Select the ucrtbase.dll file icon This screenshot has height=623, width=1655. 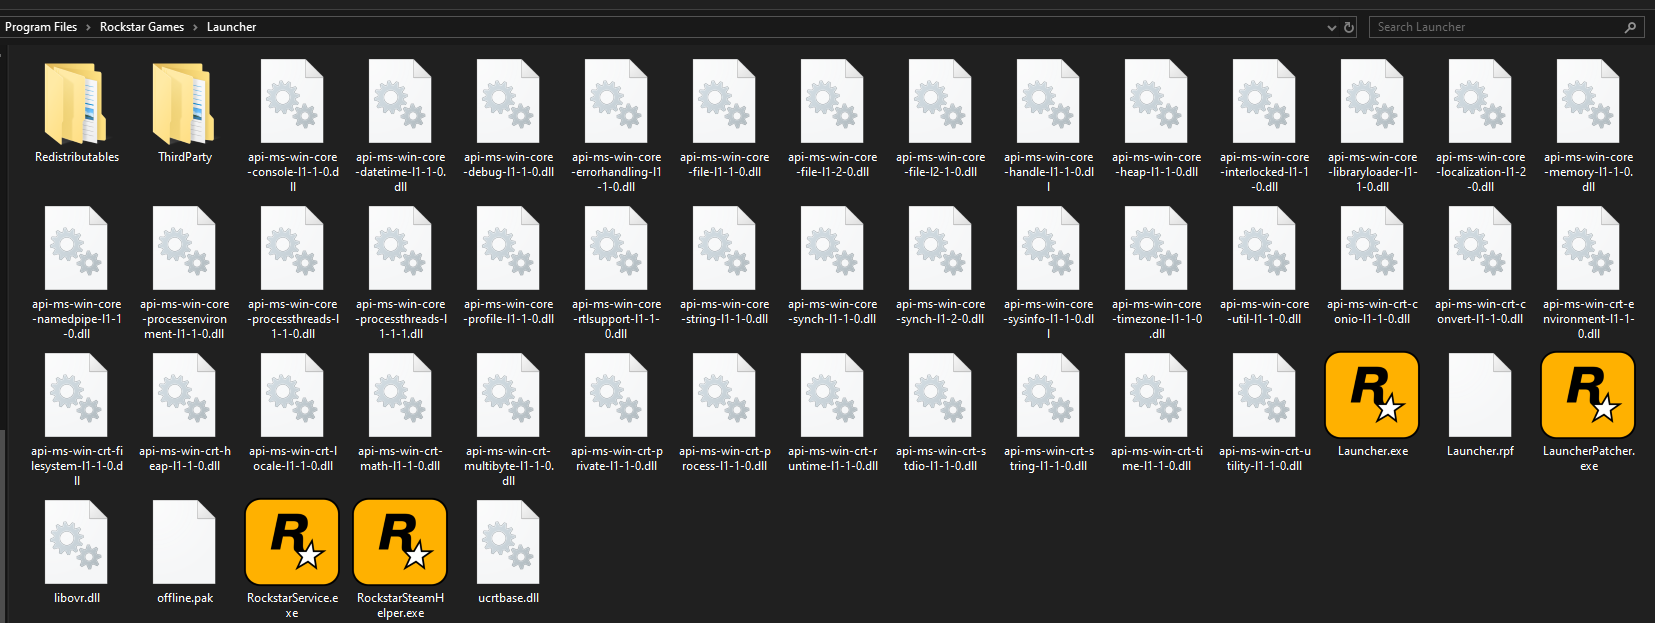click(x=508, y=542)
